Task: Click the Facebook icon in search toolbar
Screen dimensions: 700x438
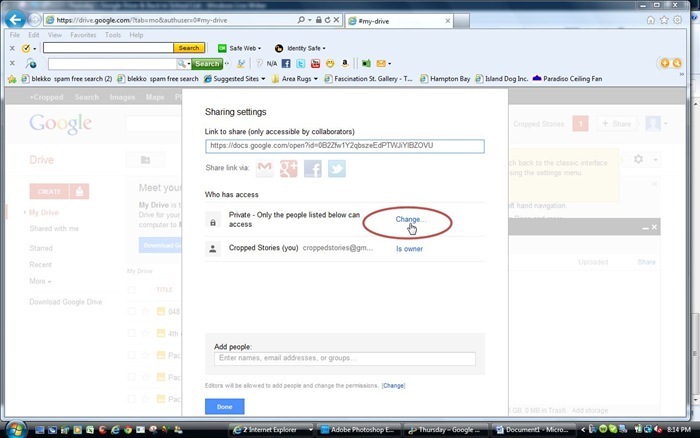Action: coord(286,63)
